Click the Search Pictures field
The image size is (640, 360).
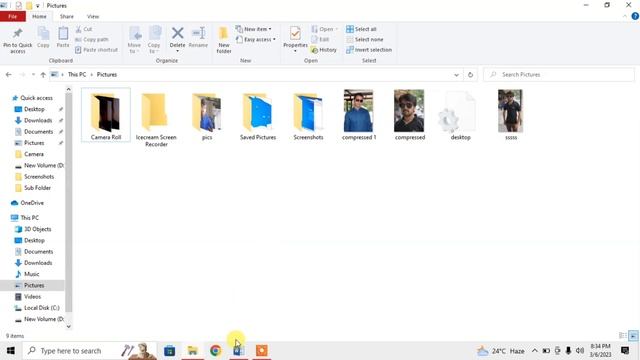[x=559, y=75]
